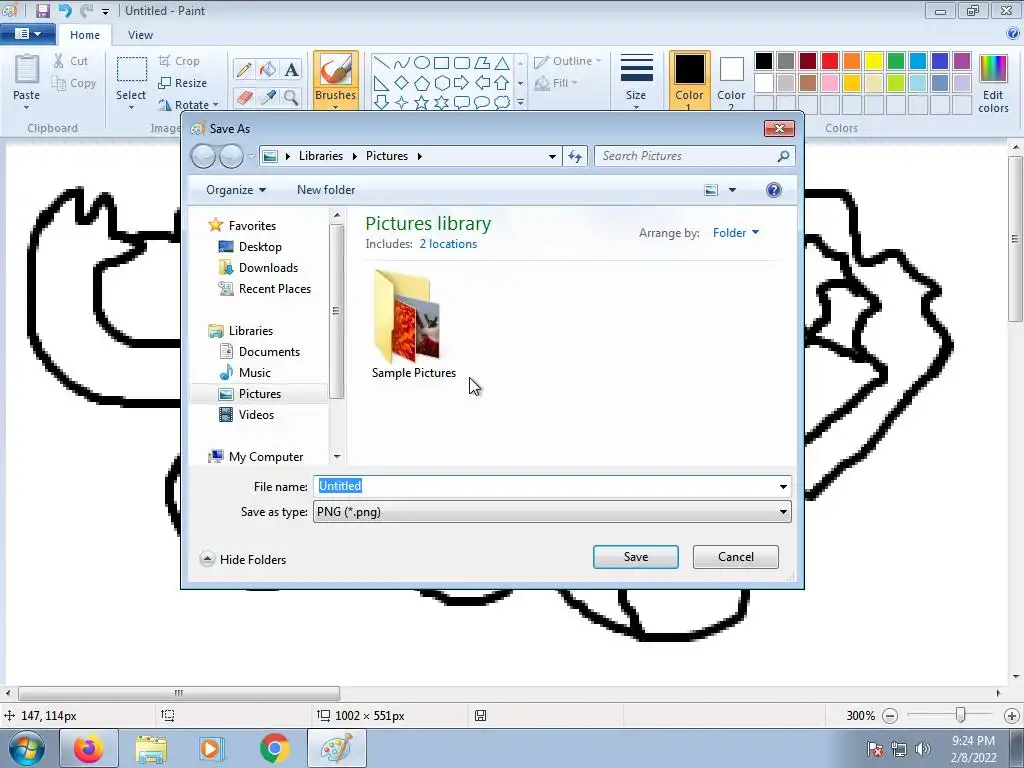Screen dimensions: 1024x768
Task: Select the Pencil tool in Paint ribbon
Action: click(244, 69)
